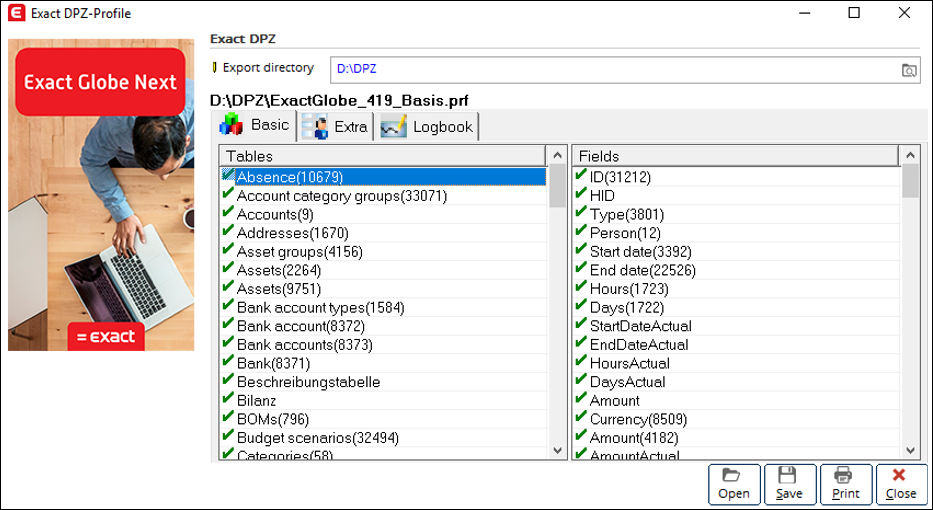Viewport: 933px width, 510px height.
Task: Click the Save button
Action: click(789, 484)
